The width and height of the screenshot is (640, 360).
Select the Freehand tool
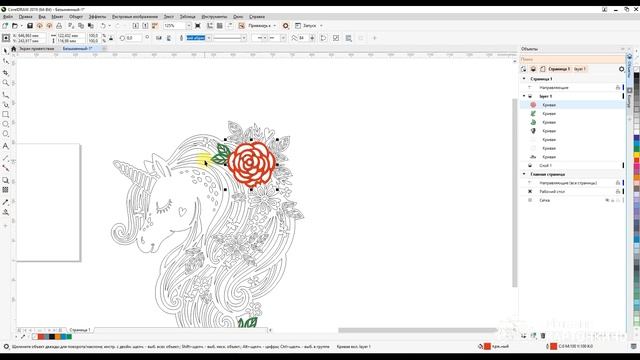coord(5,95)
